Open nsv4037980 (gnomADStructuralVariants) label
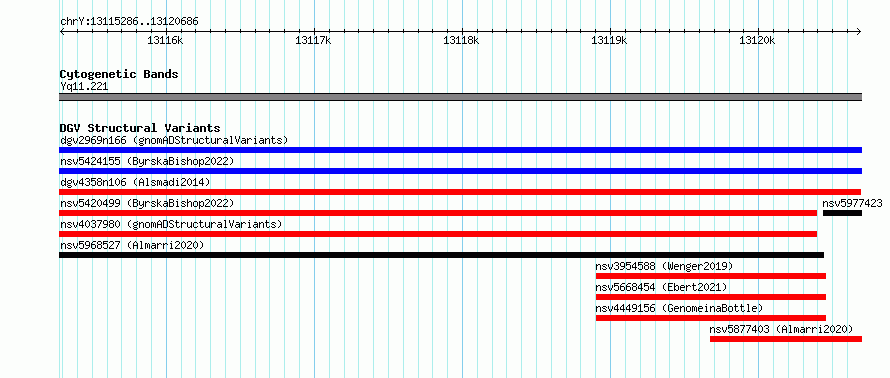The image size is (890, 378). [171, 224]
